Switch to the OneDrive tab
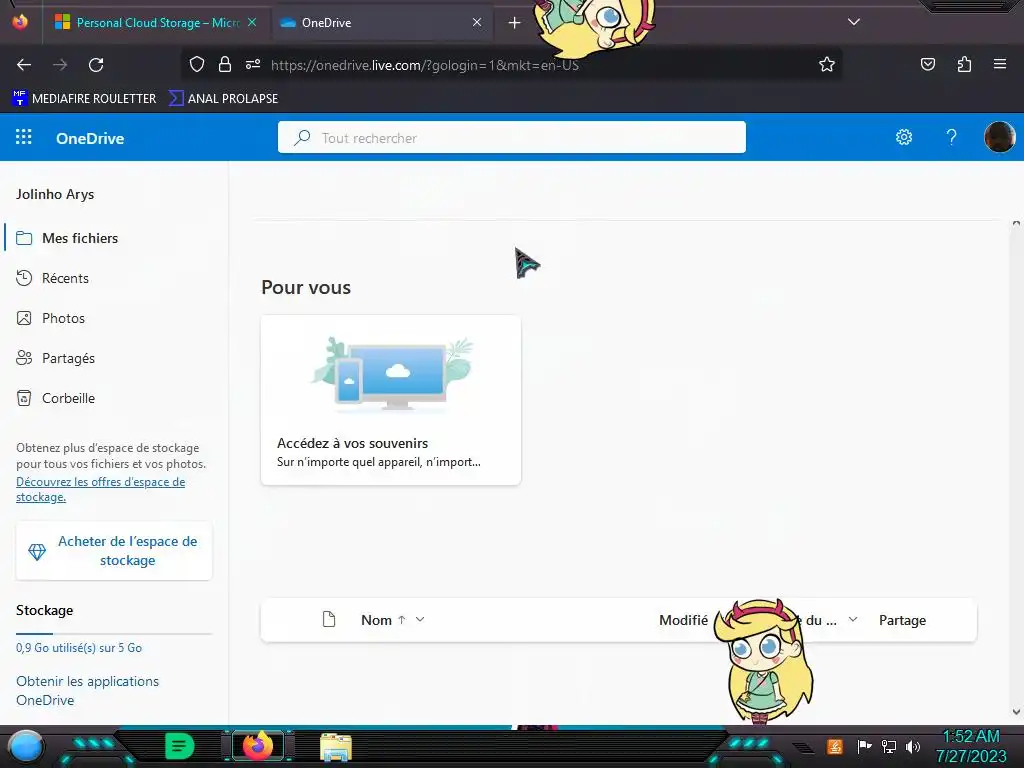The height and width of the screenshot is (768, 1024). point(381,22)
